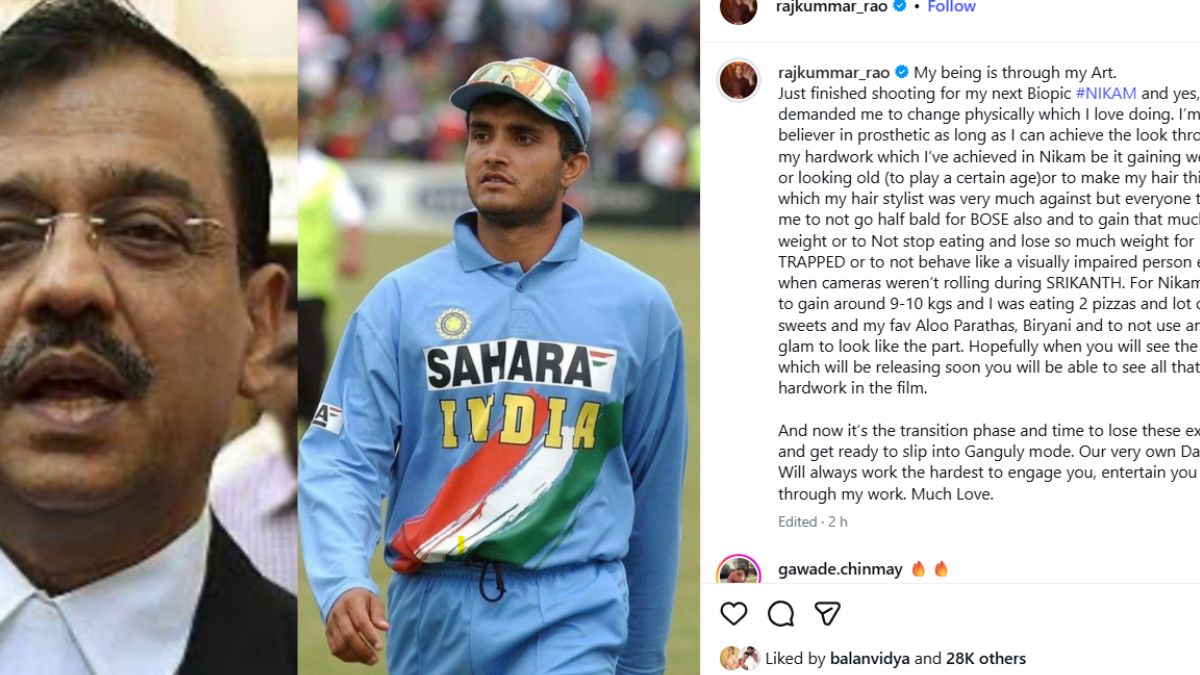Click the verified badge beside the caption username
The width and height of the screenshot is (1200, 675).
pos(901,72)
